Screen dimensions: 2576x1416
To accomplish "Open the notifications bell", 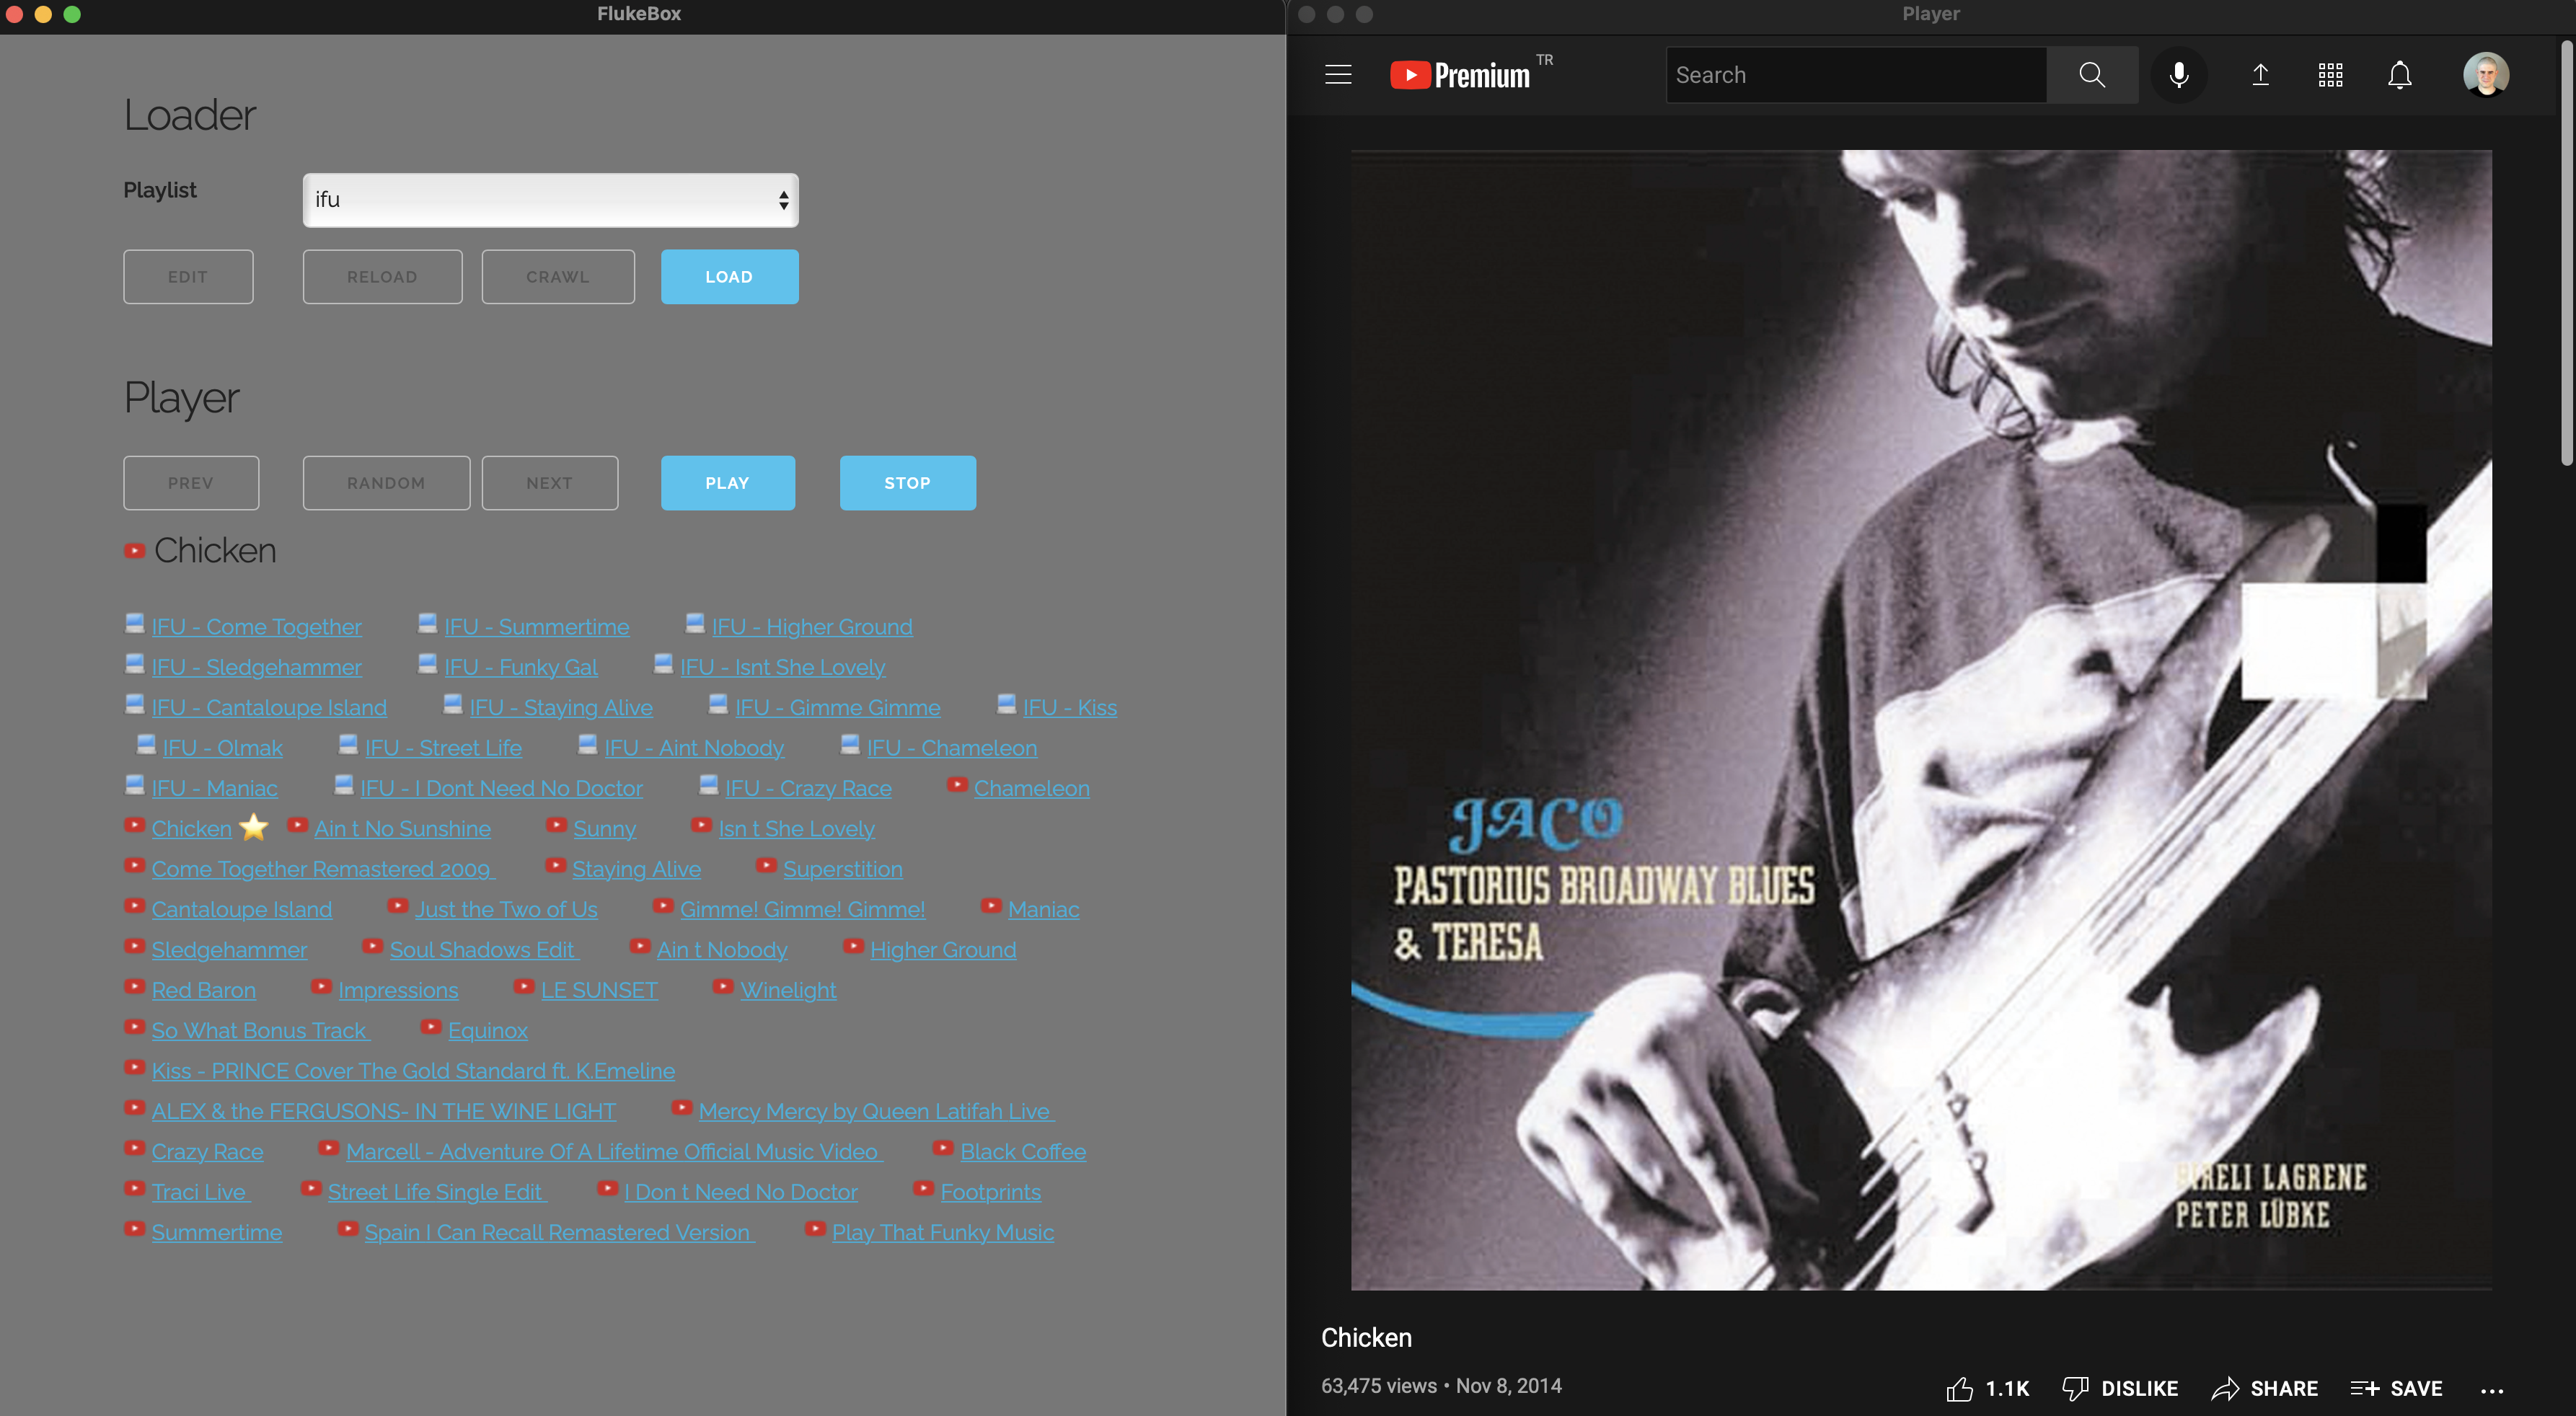I will (2400, 75).
